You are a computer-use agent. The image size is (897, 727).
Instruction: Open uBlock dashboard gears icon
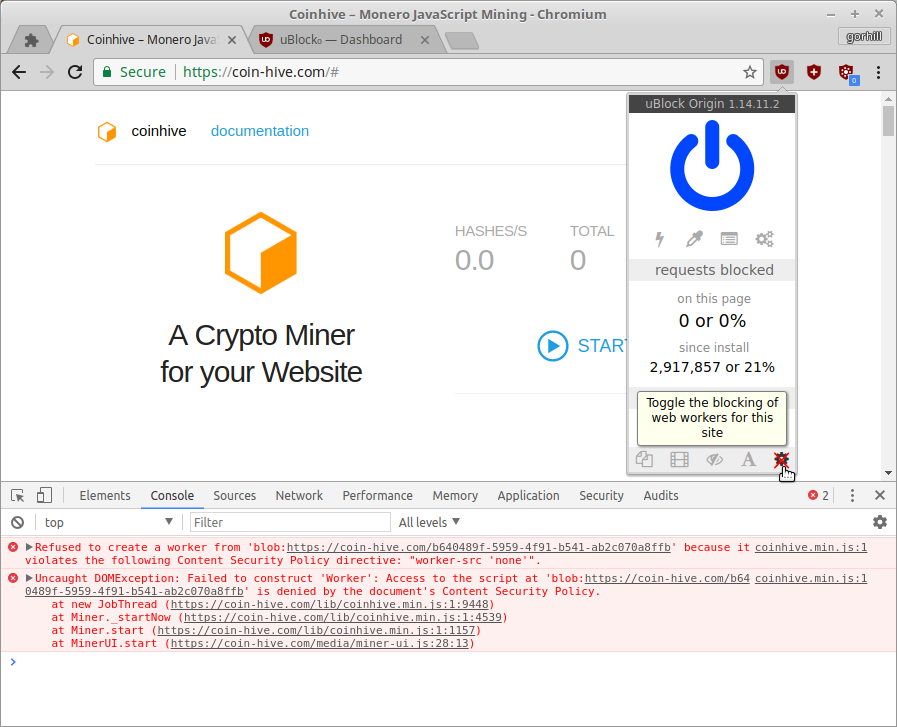click(764, 239)
